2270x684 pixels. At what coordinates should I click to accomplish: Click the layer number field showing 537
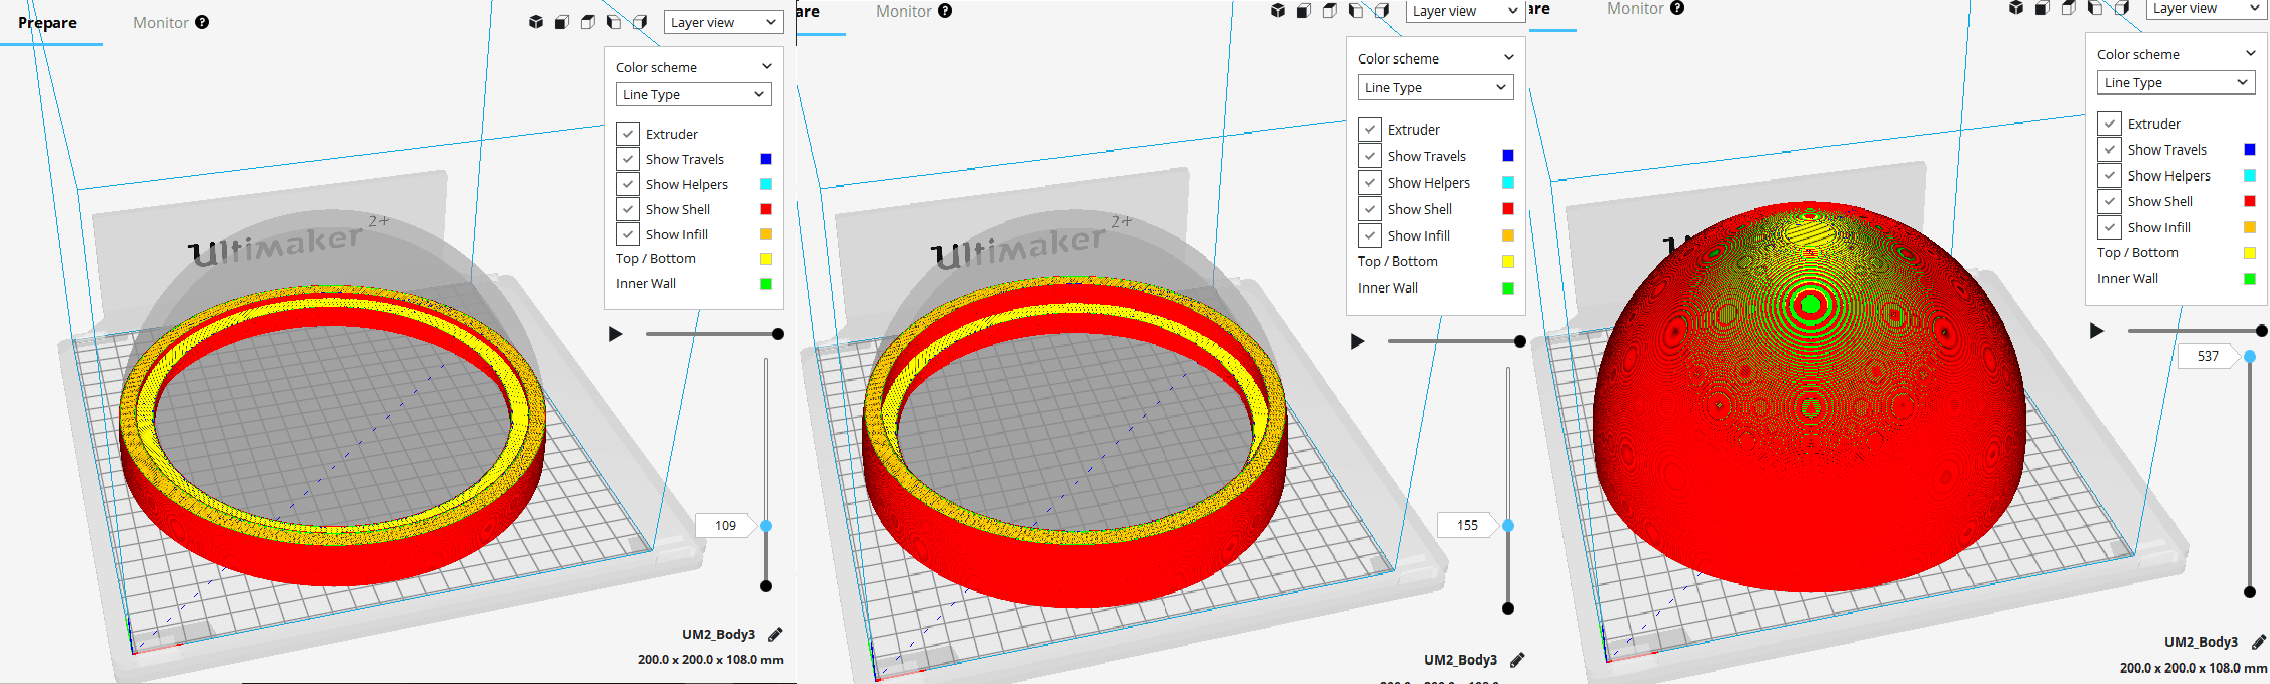[x=2208, y=356]
